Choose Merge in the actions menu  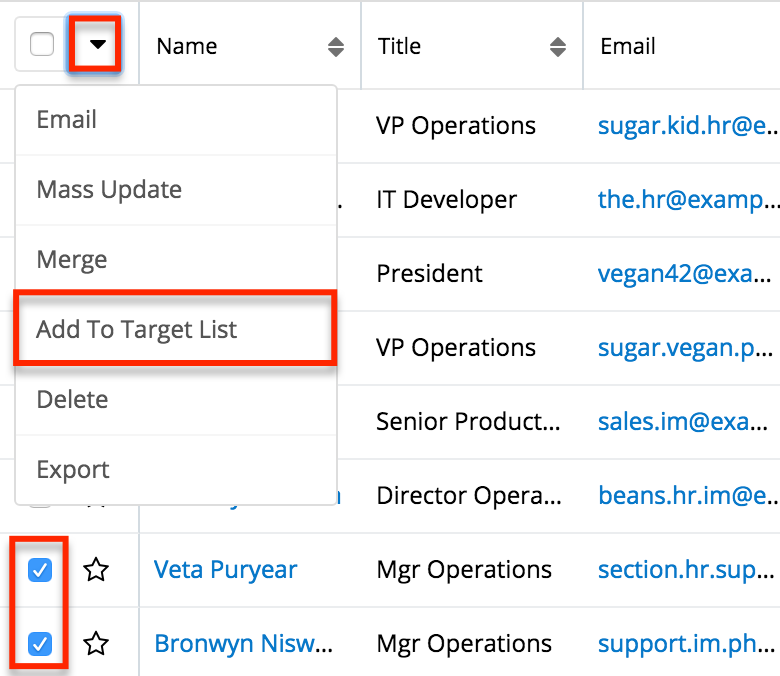(x=72, y=260)
